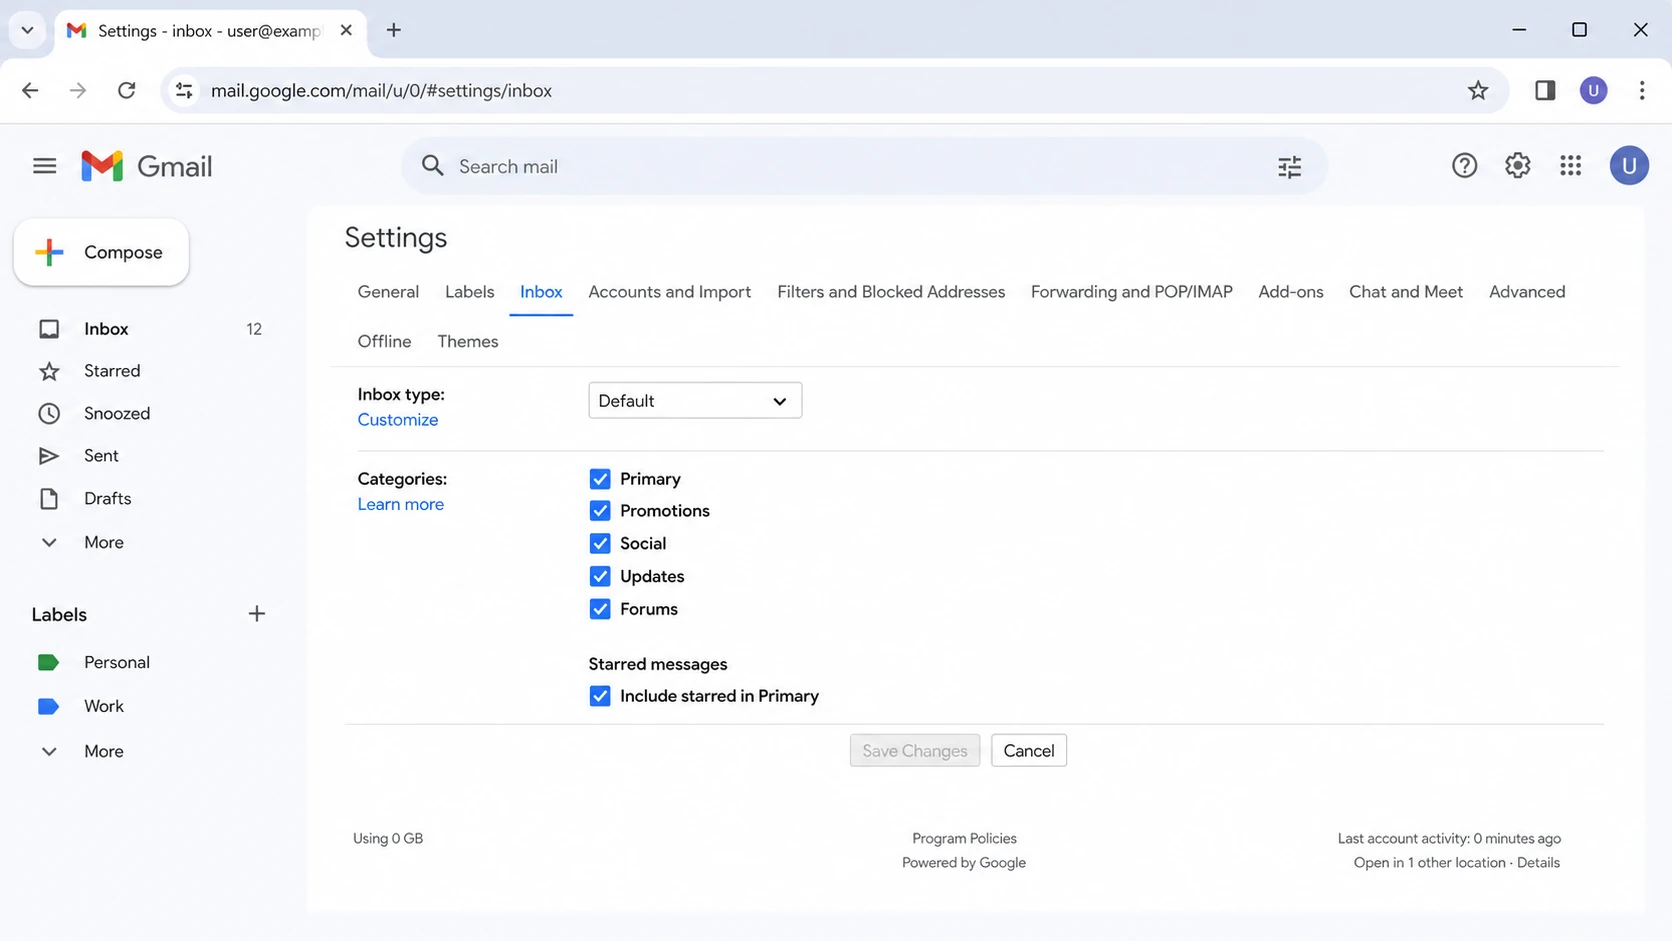Bookmark this tab with star icon
Image resolution: width=1672 pixels, height=941 pixels.
click(x=1477, y=90)
